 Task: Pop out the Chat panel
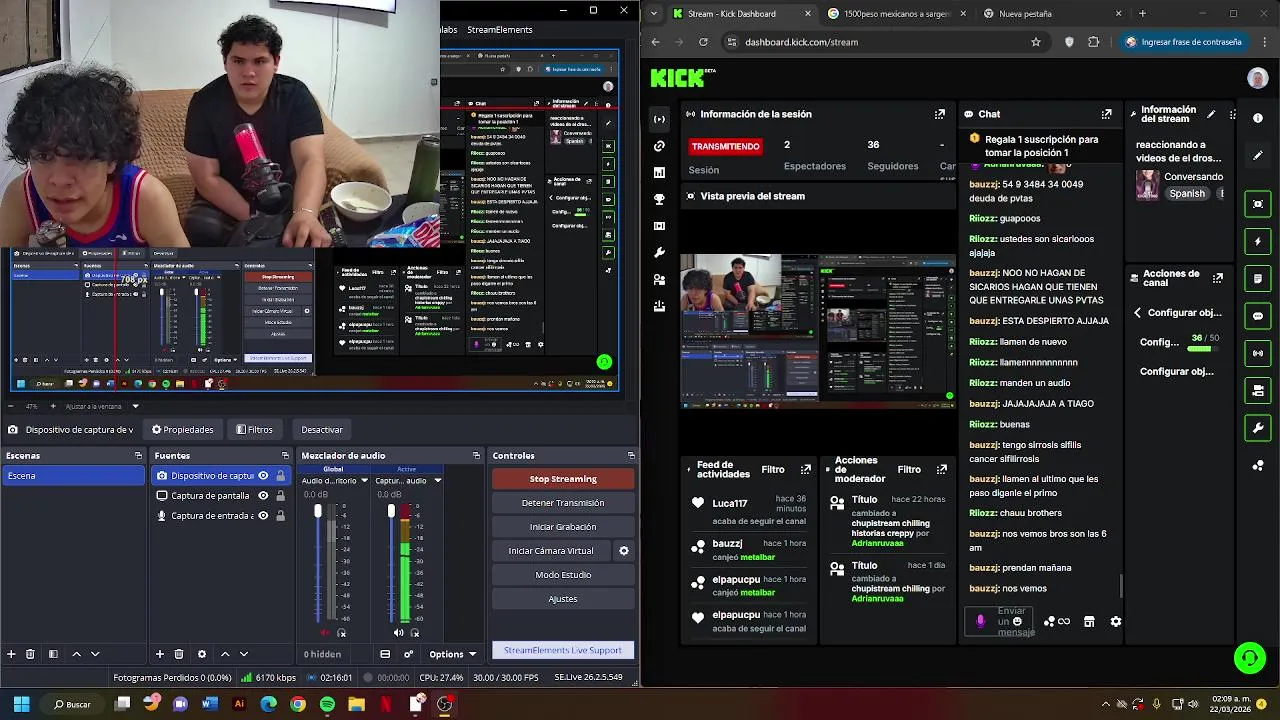[x=1106, y=114]
